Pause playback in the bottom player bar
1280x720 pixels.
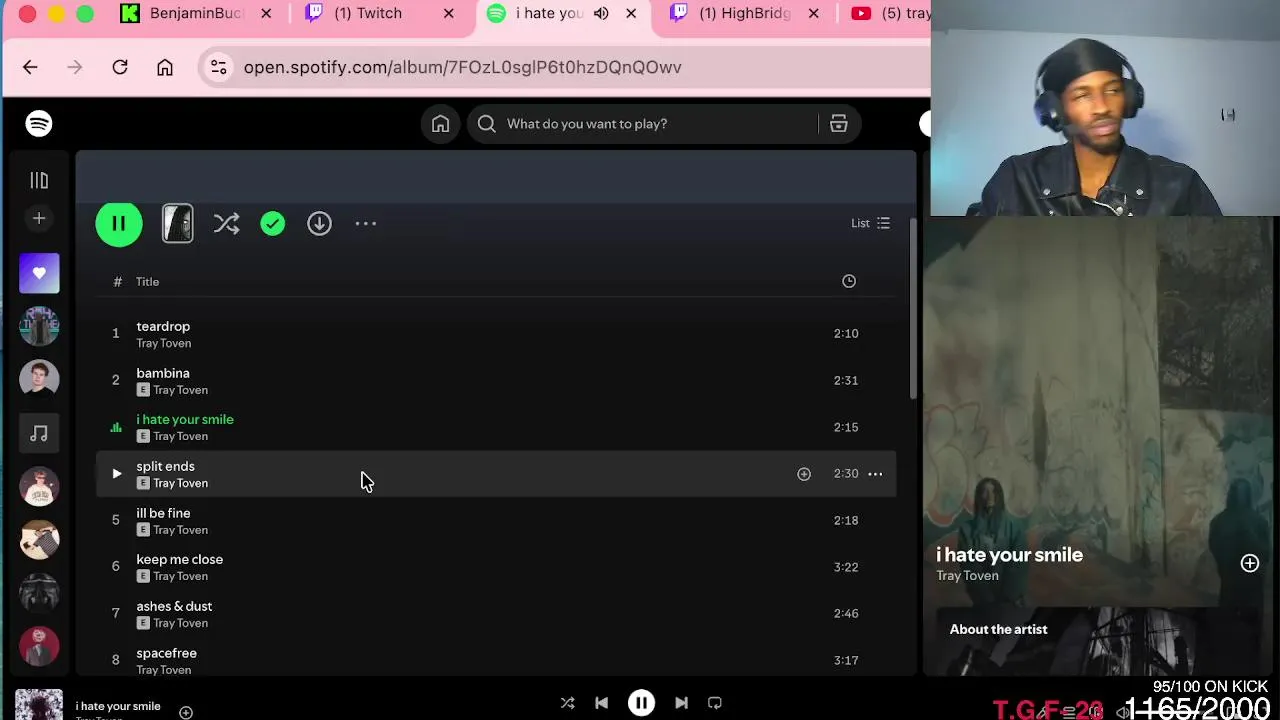(641, 703)
